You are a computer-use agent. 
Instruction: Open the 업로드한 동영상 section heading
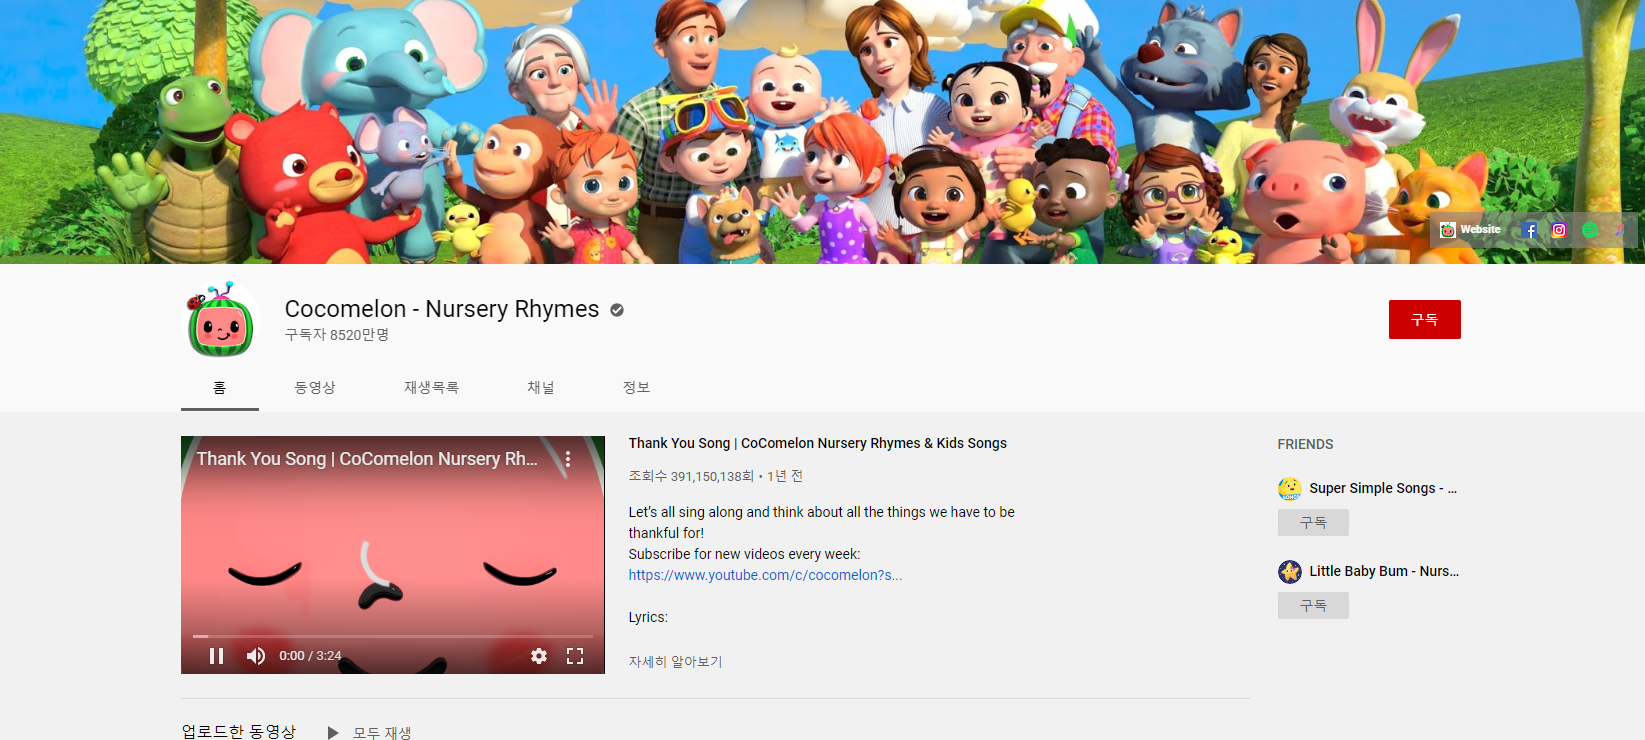tap(239, 731)
